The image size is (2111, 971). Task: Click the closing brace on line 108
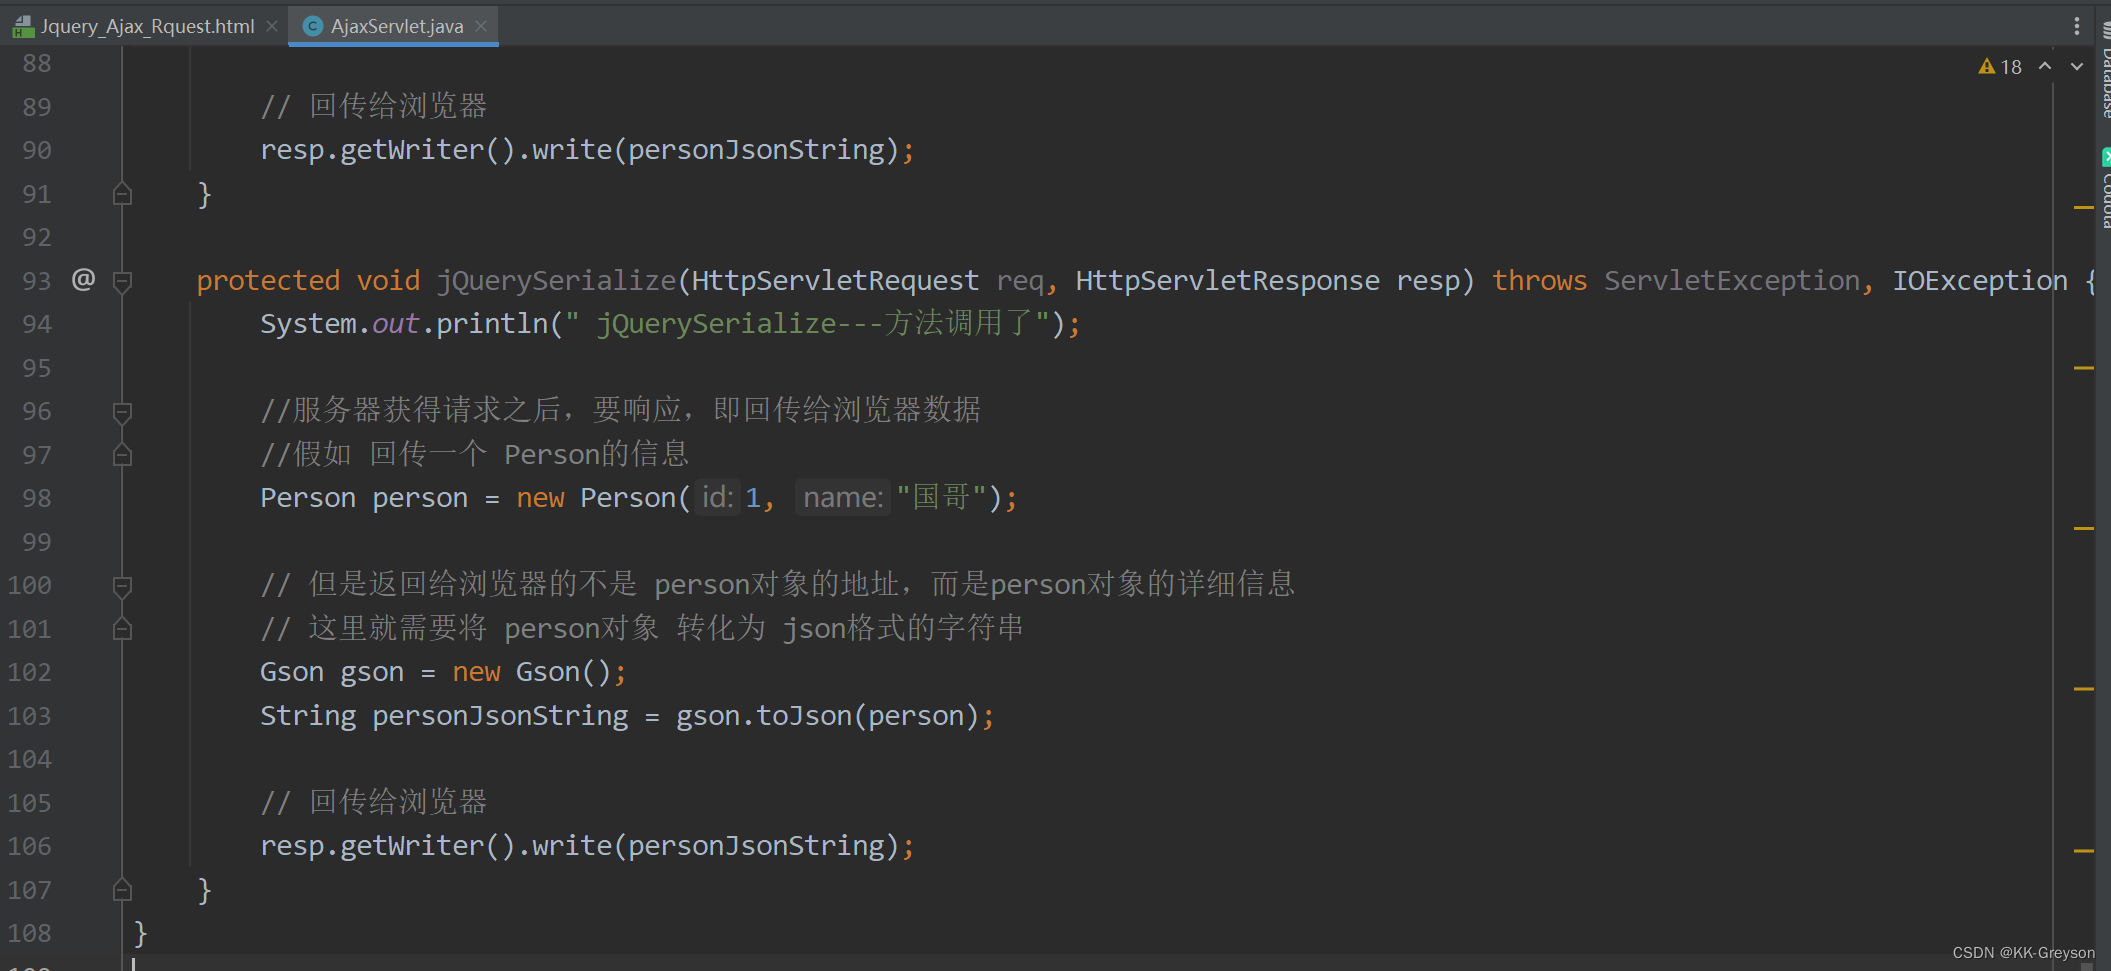point(140,933)
